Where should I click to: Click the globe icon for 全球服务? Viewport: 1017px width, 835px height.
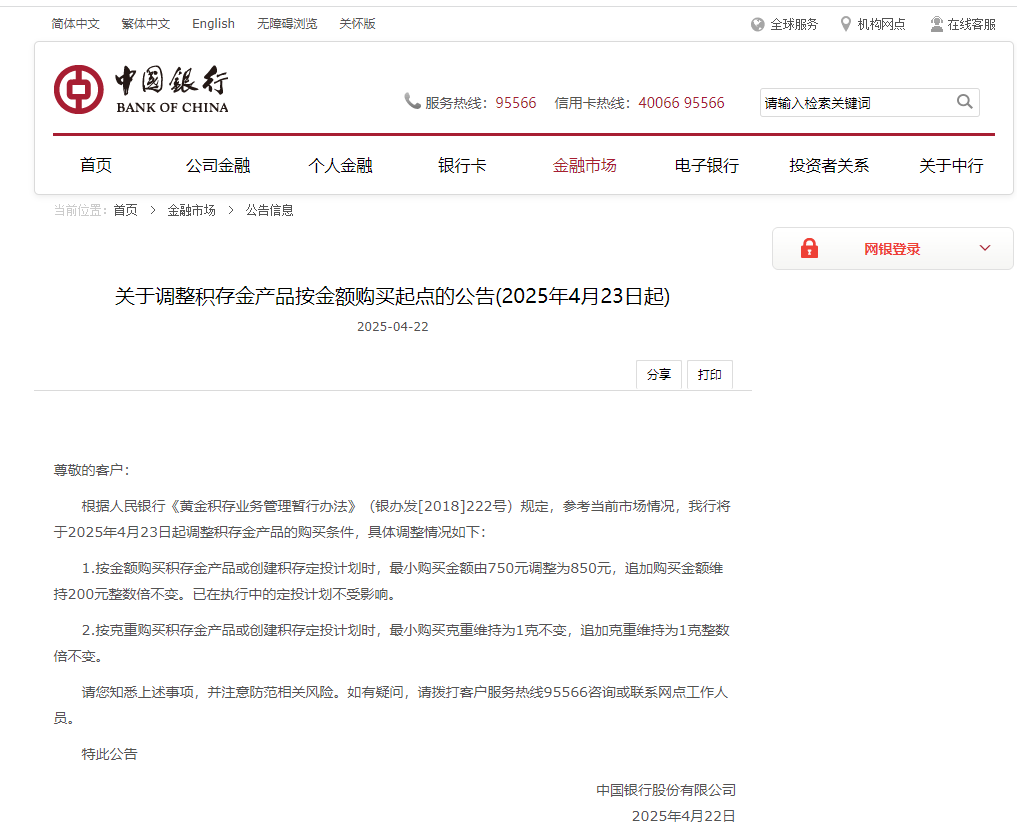tap(757, 25)
